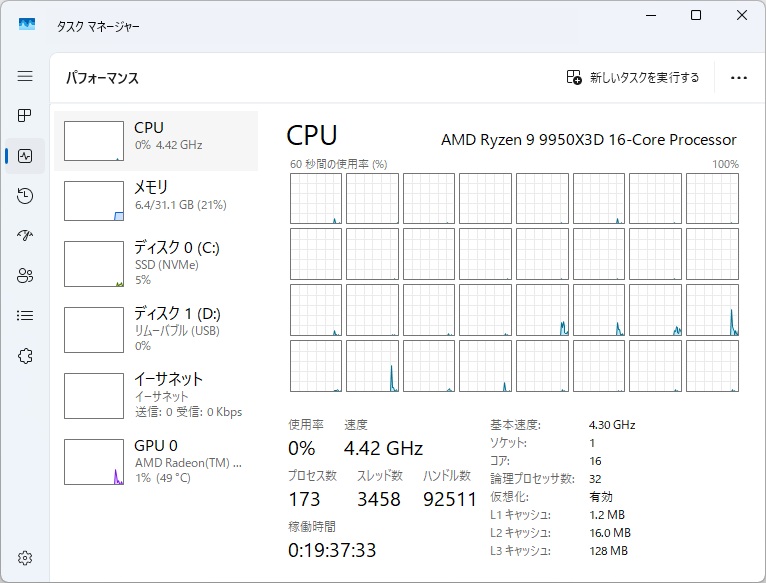This screenshot has width=766, height=583.
Task: Select the Ethernet performance entry
Action: coord(156,395)
